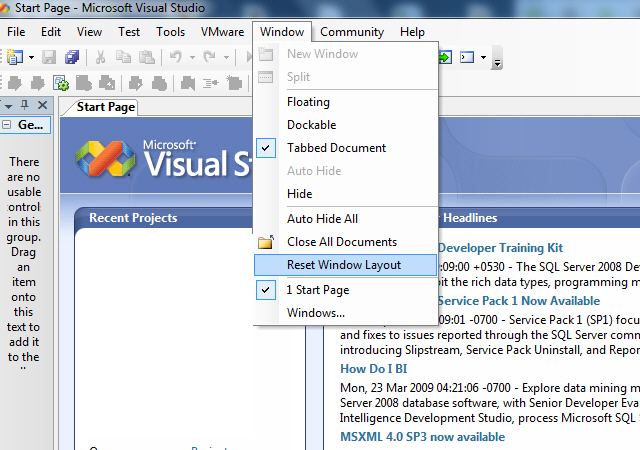
Task: Open the Edit menu
Action: [x=51, y=32]
